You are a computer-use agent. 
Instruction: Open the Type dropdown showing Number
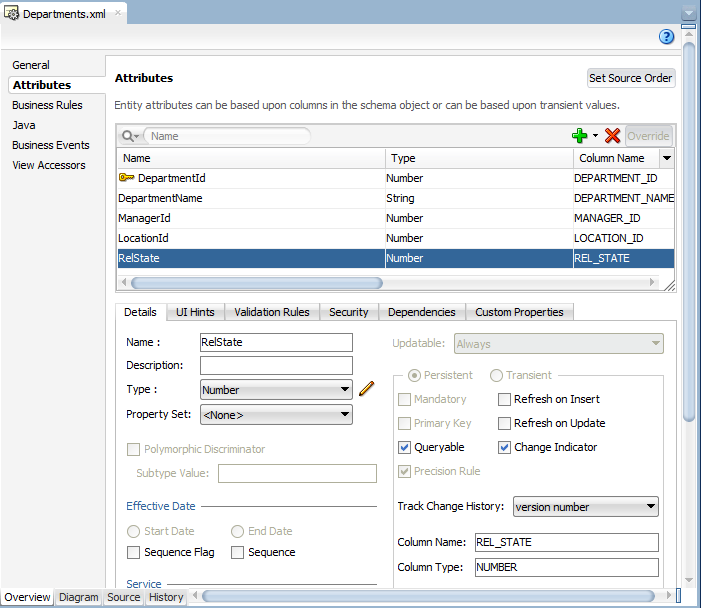click(276, 389)
